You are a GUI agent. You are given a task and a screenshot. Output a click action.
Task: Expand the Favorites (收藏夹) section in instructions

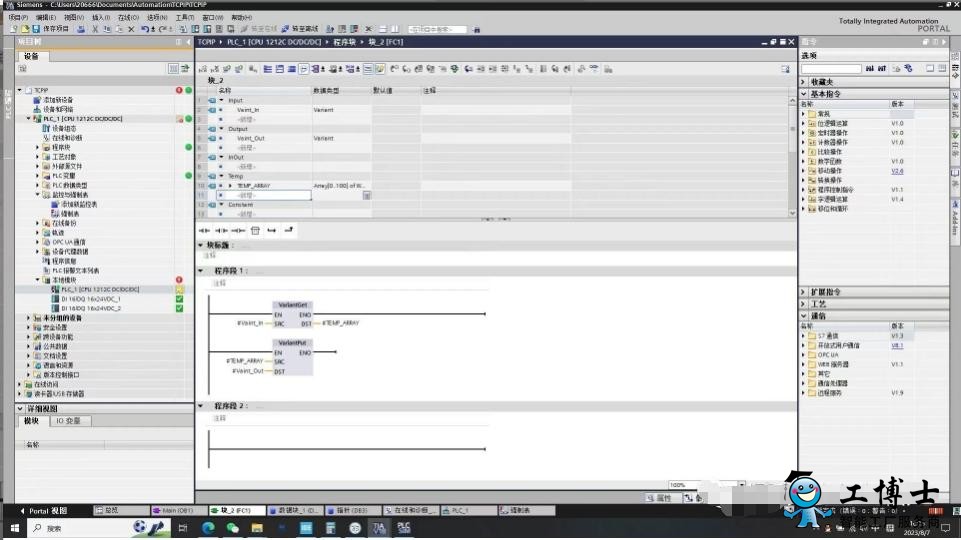point(803,82)
